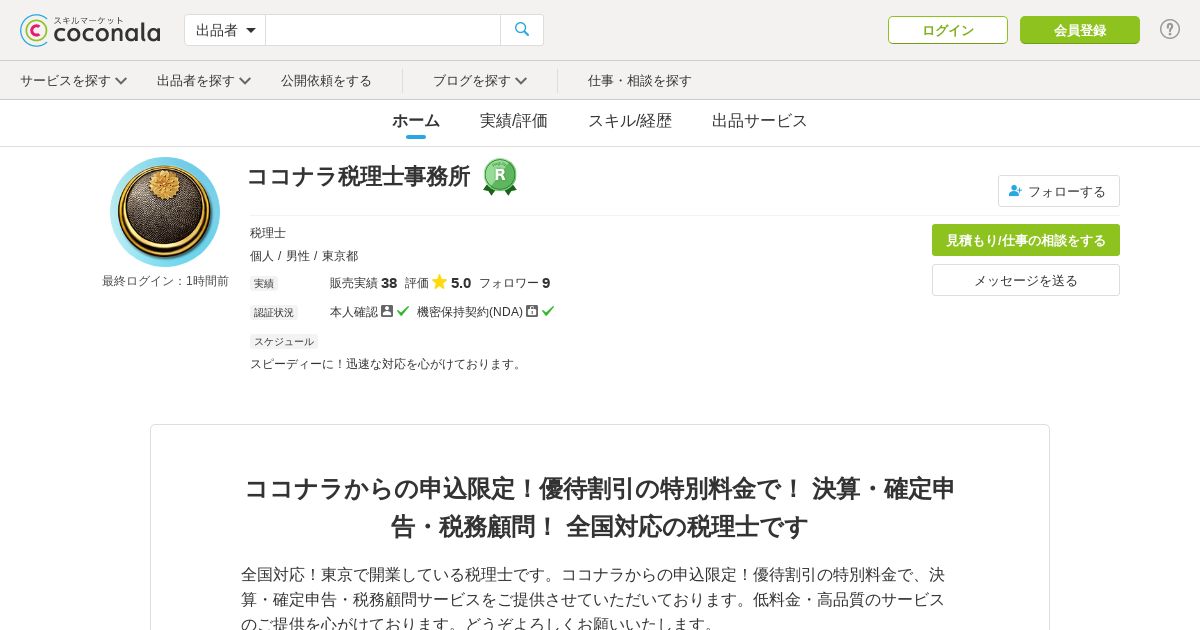Select the ホーム tab
1200x630 pixels.
416,121
